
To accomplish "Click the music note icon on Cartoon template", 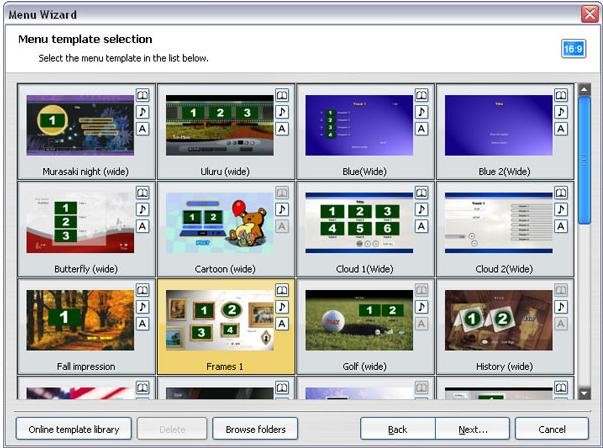I will (282, 210).
